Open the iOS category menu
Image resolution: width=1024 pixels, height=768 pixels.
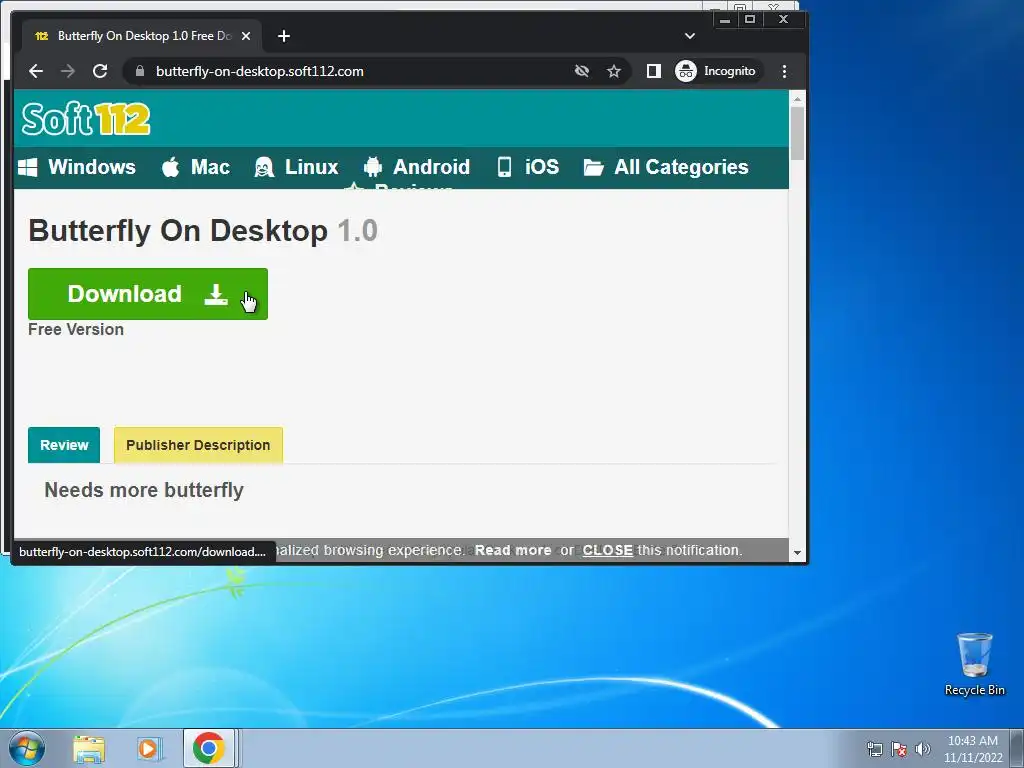pos(528,167)
